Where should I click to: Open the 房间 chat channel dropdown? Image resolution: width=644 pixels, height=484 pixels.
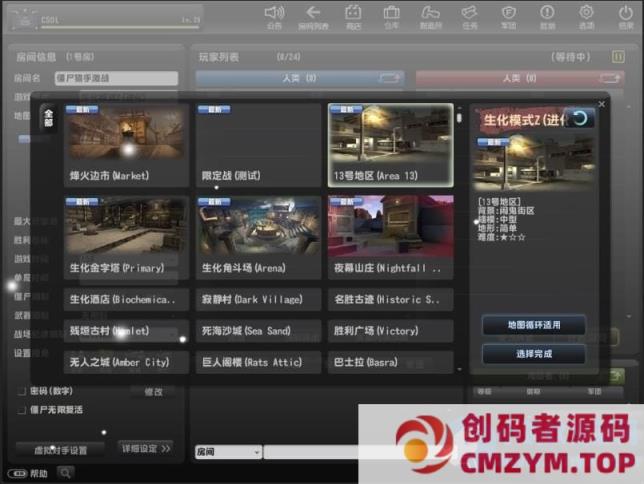click(228, 452)
